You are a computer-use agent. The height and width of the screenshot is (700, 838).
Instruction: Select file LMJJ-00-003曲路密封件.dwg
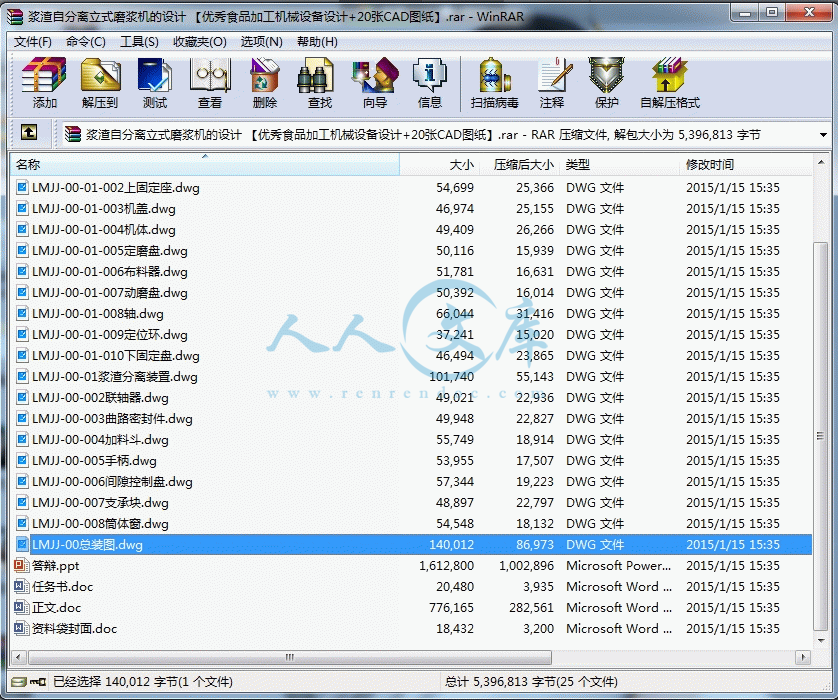click(x=112, y=419)
